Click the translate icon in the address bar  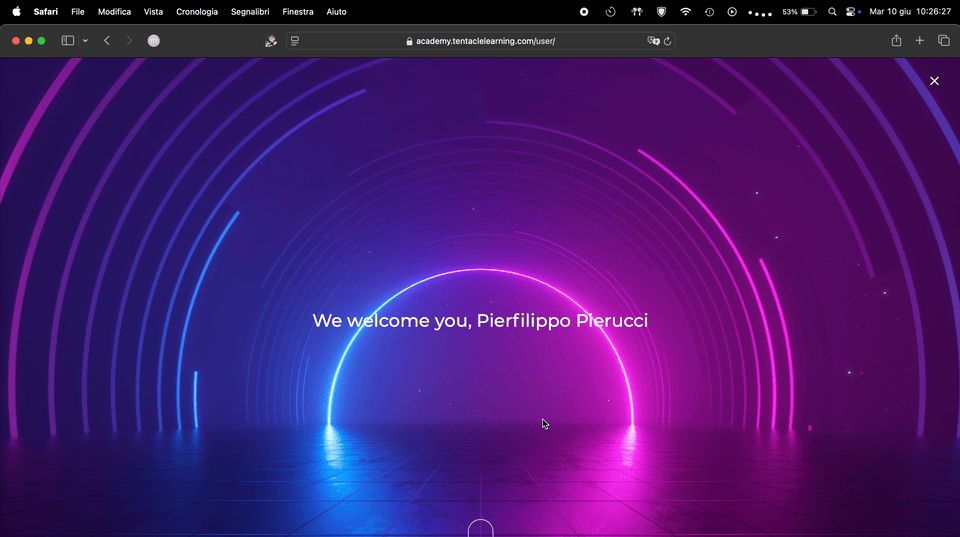tap(653, 41)
